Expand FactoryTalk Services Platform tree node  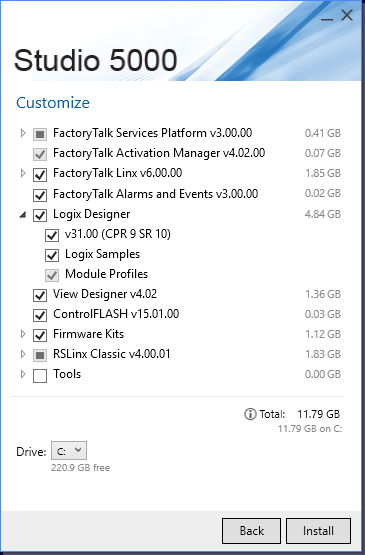click(23, 133)
